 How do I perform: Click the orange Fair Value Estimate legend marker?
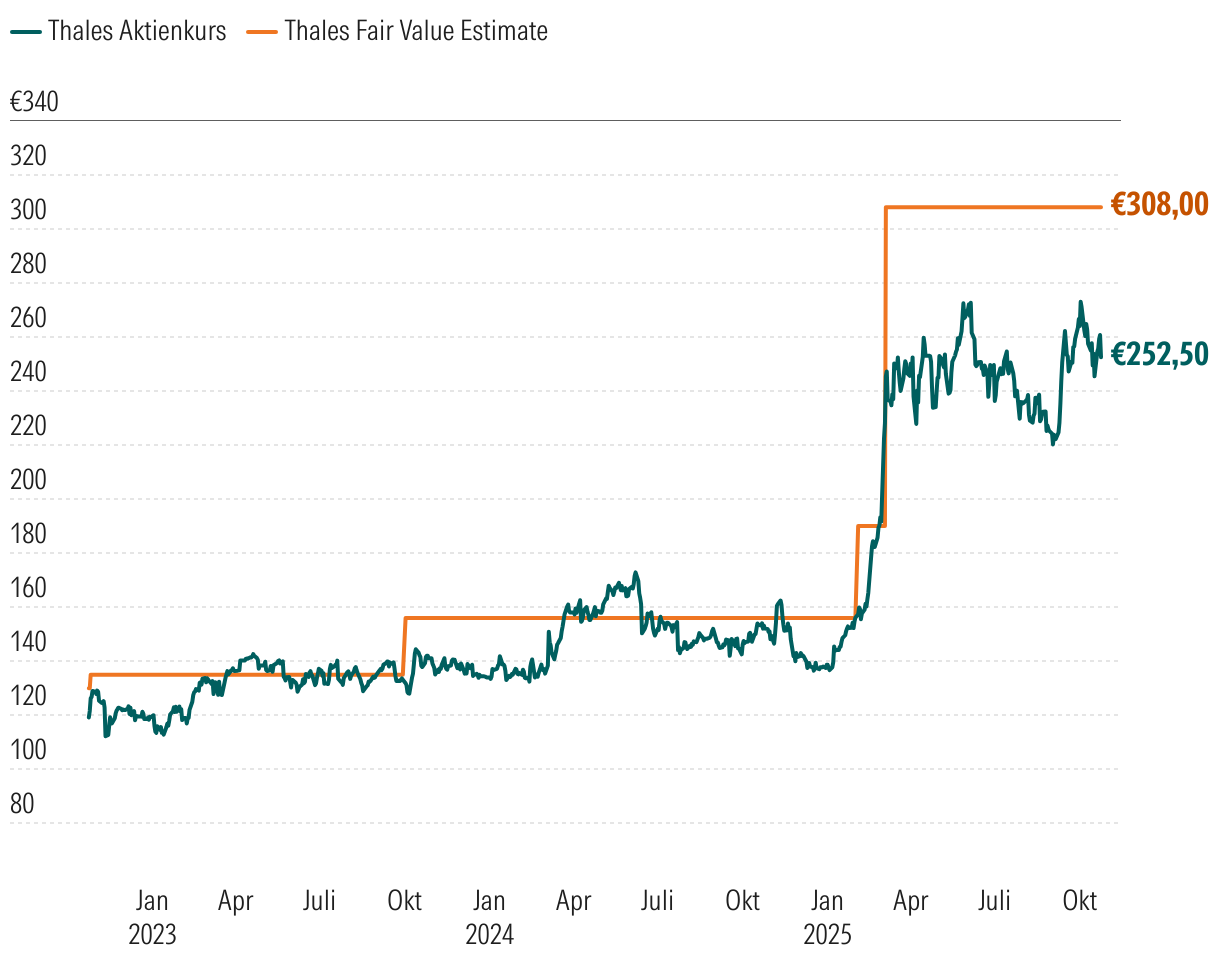pos(260,31)
